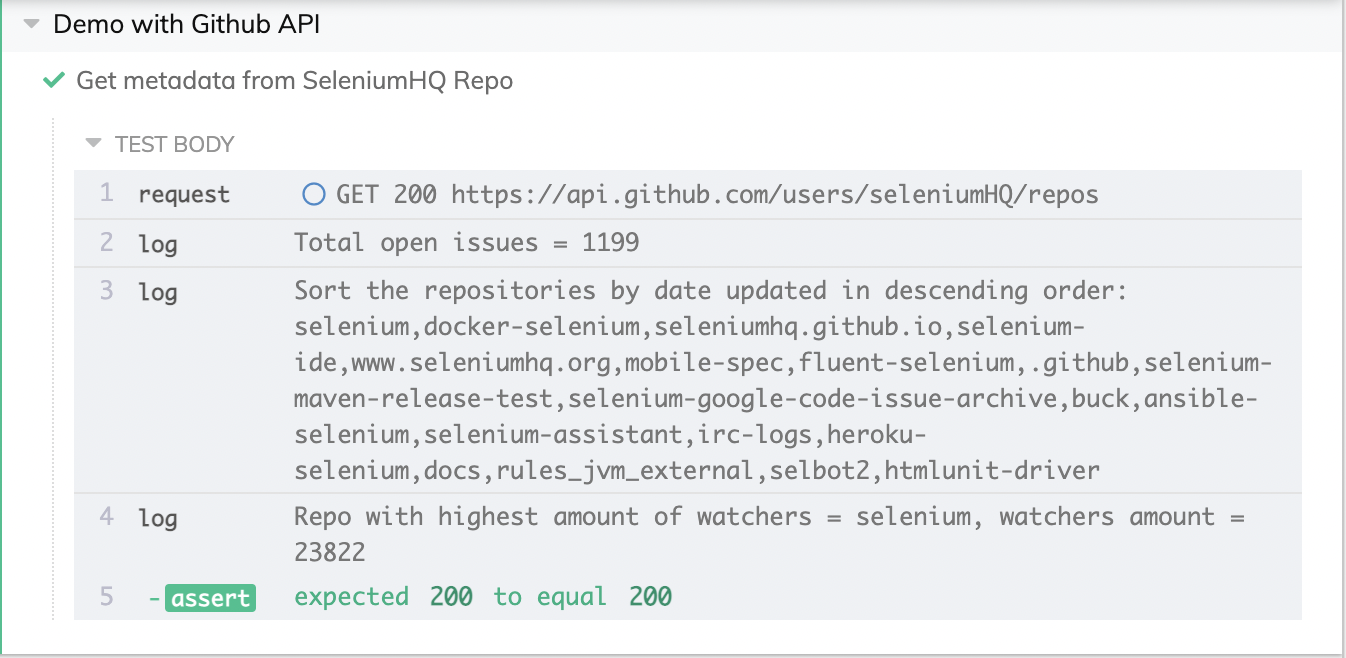
Task: Click the log label in row 2
Action: point(158,243)
